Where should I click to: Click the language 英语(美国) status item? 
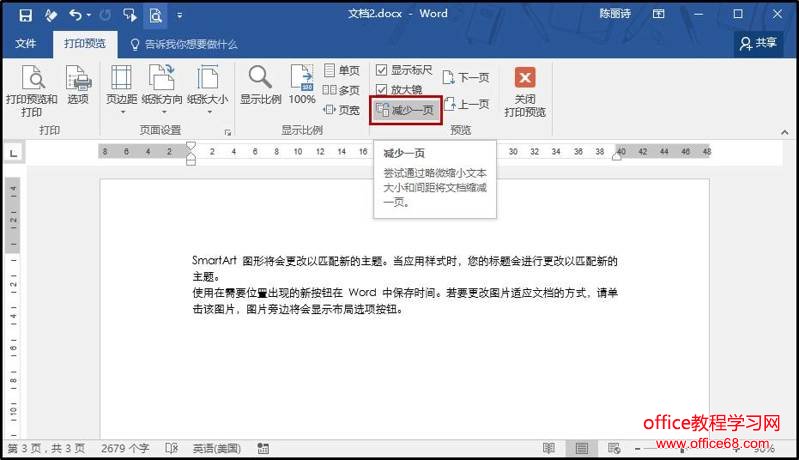(x=217, y=448)
